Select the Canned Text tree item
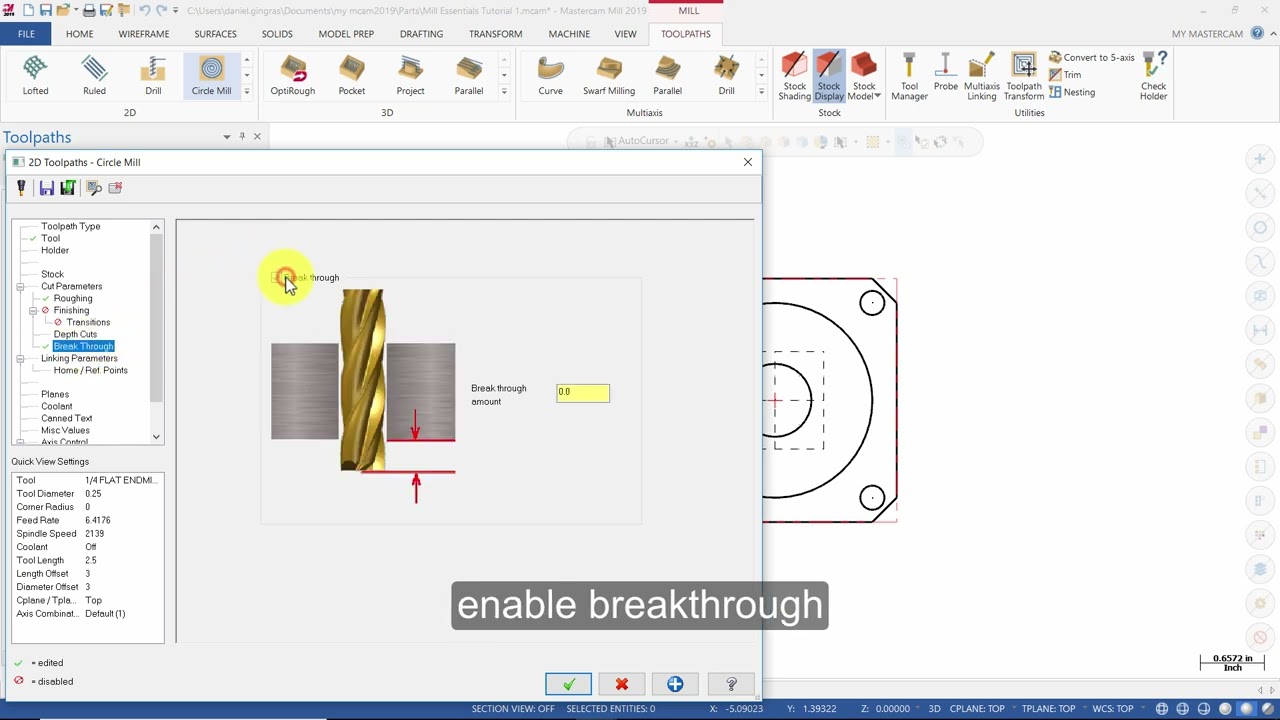This screenshot has height=720, width=1280. click(x=66, y=418)
